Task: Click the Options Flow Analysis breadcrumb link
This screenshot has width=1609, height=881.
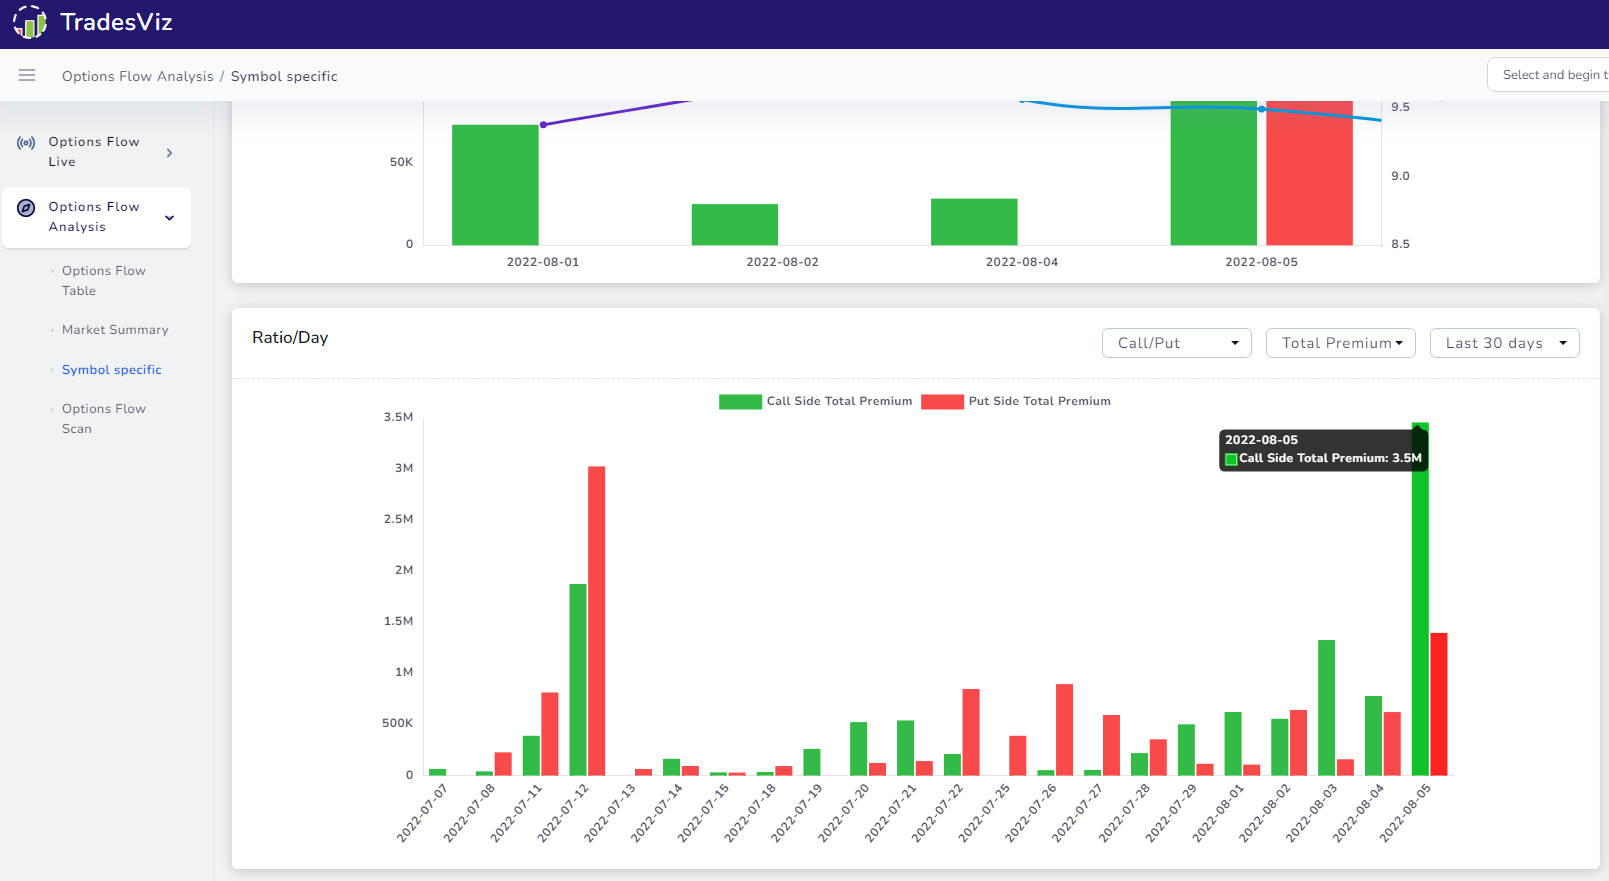Action: 138,76
